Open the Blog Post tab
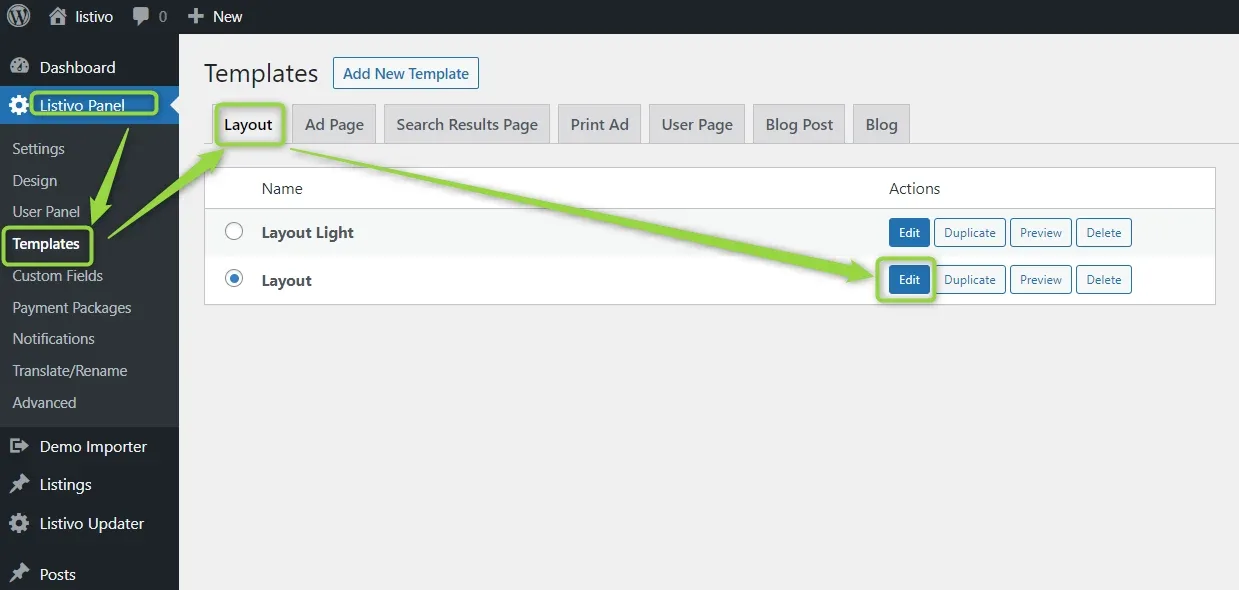 [799, 124]
